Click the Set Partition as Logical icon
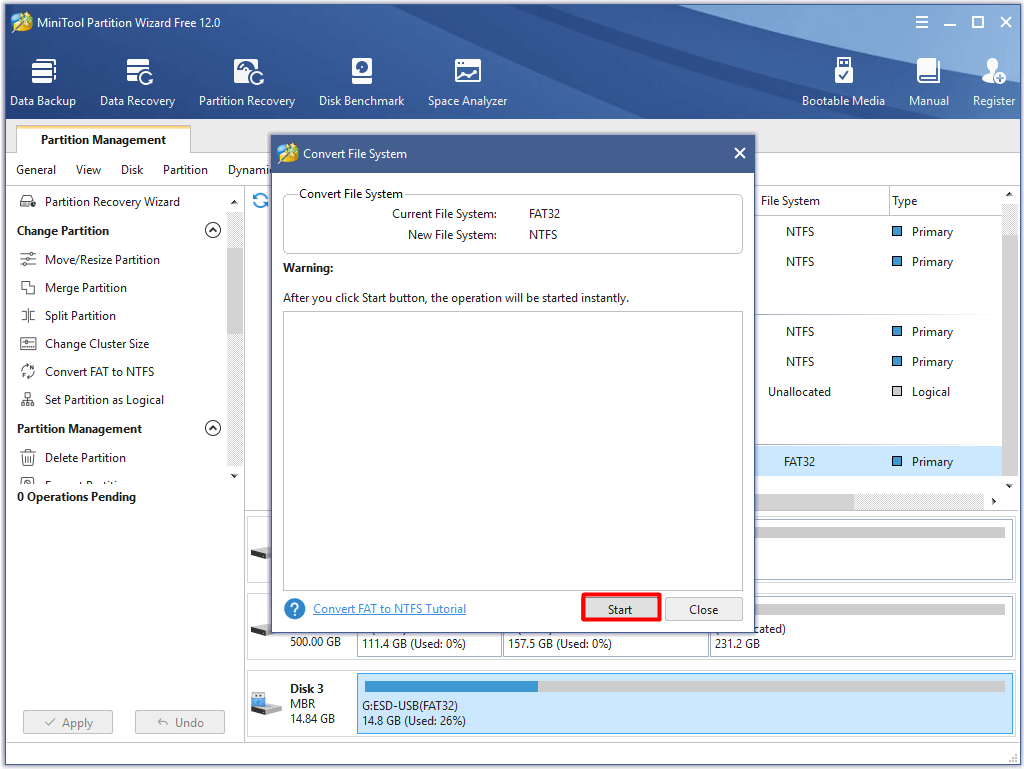This screenshot has width=1024, height=769. pyautogui.click(x=28, y=400)
